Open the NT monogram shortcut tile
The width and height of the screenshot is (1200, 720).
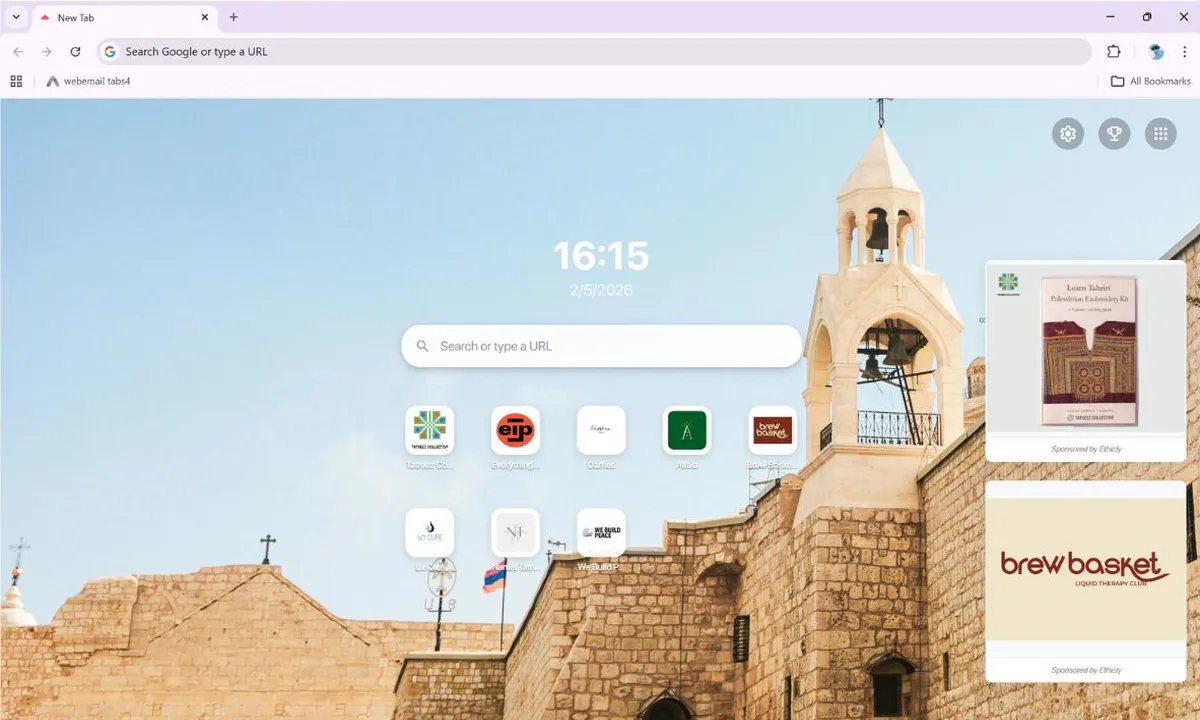515,533
